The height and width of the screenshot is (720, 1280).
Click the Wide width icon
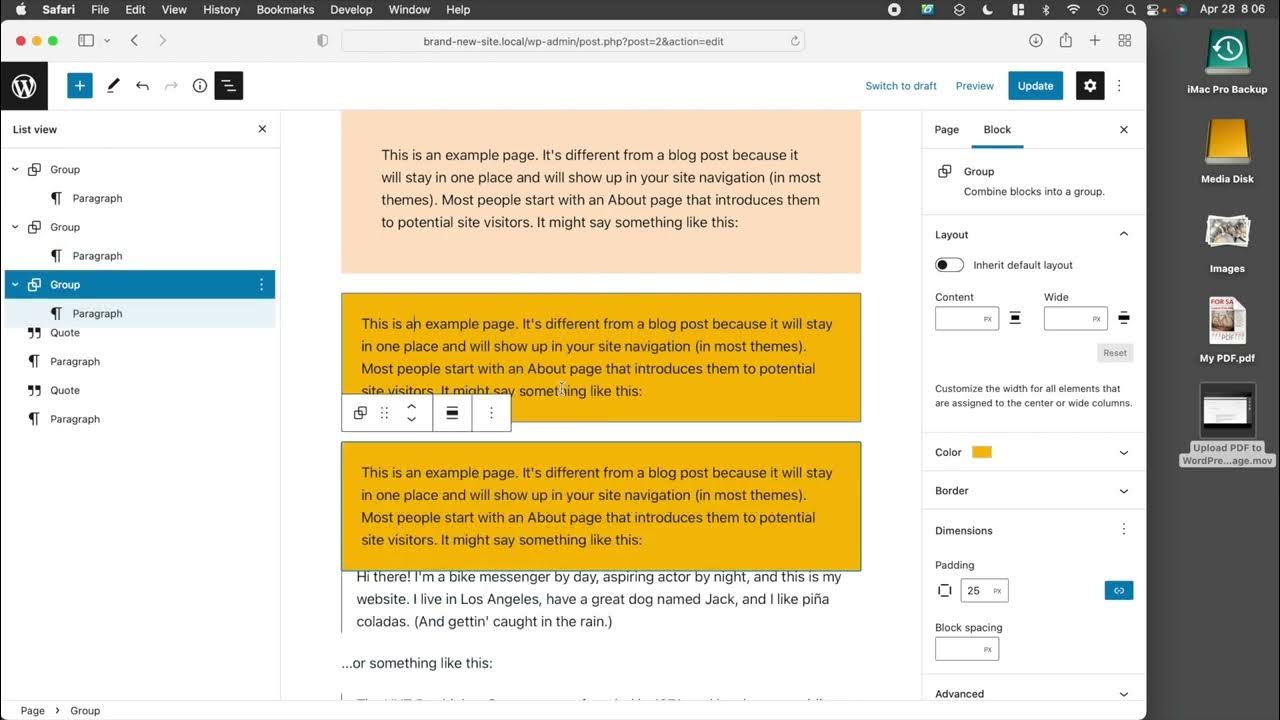tap(1124, 318)
